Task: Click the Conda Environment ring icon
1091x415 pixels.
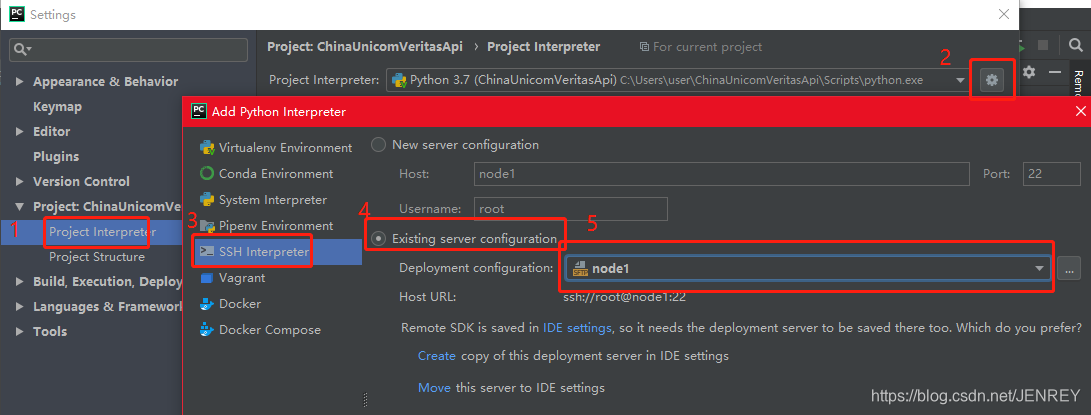Action: (207, 173)
